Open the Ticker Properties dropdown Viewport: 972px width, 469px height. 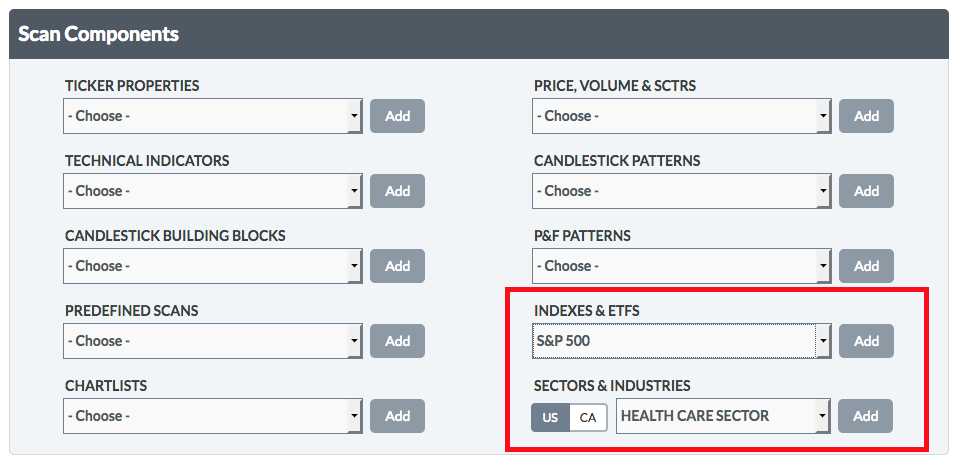(212, 116)
